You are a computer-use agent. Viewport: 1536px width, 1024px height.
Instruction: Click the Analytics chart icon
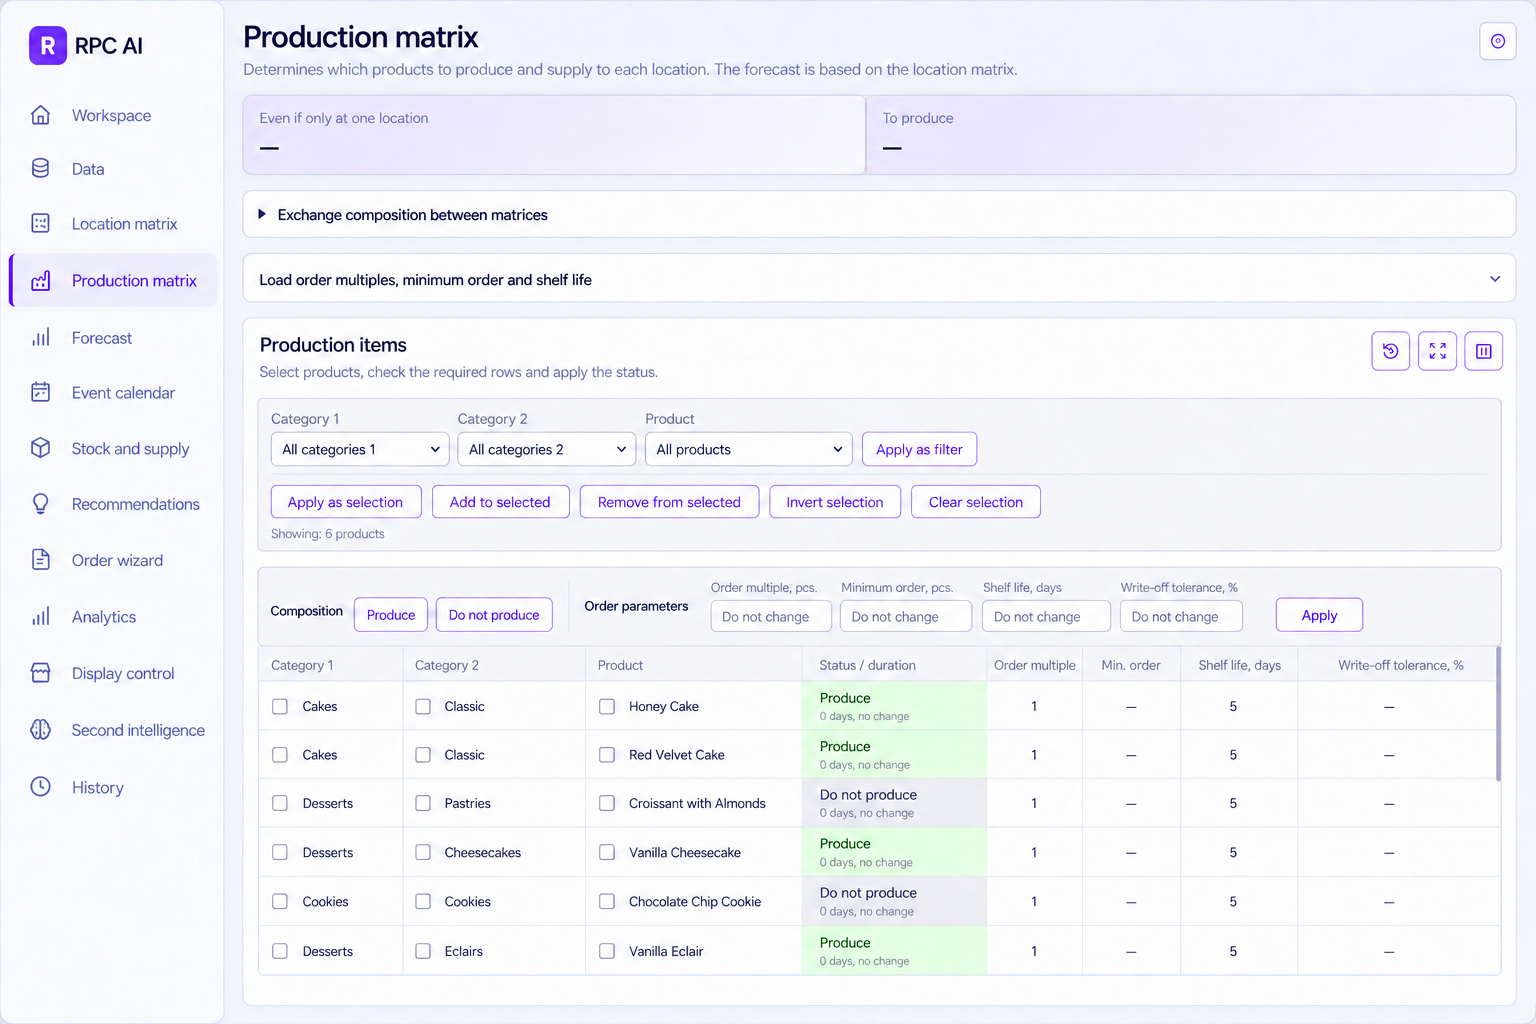[x=41, y=616]
